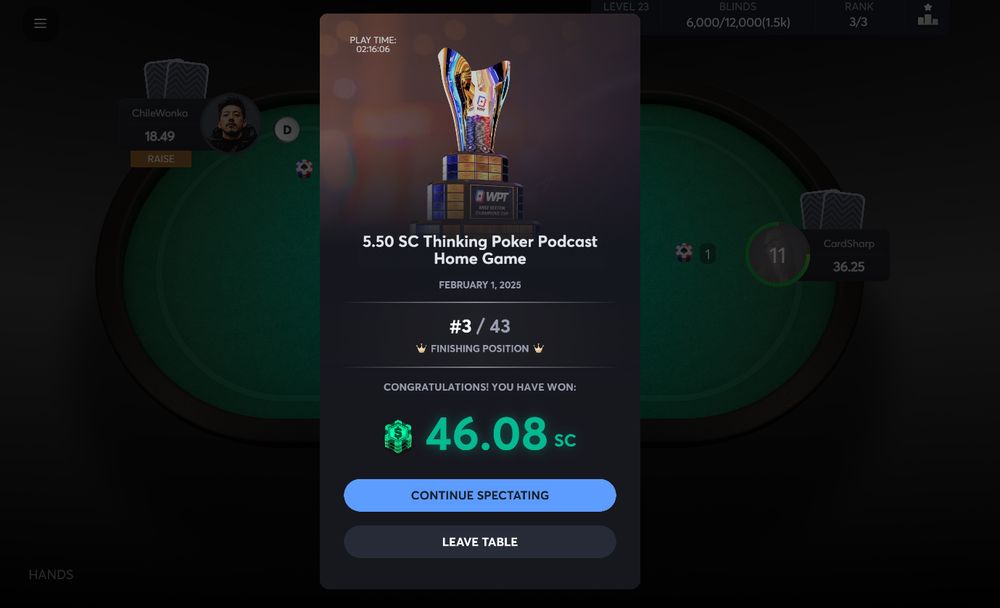Click CardSharp's countdown timer avatar
This screenshot has height=608, width=1000.
click(777, 255)
